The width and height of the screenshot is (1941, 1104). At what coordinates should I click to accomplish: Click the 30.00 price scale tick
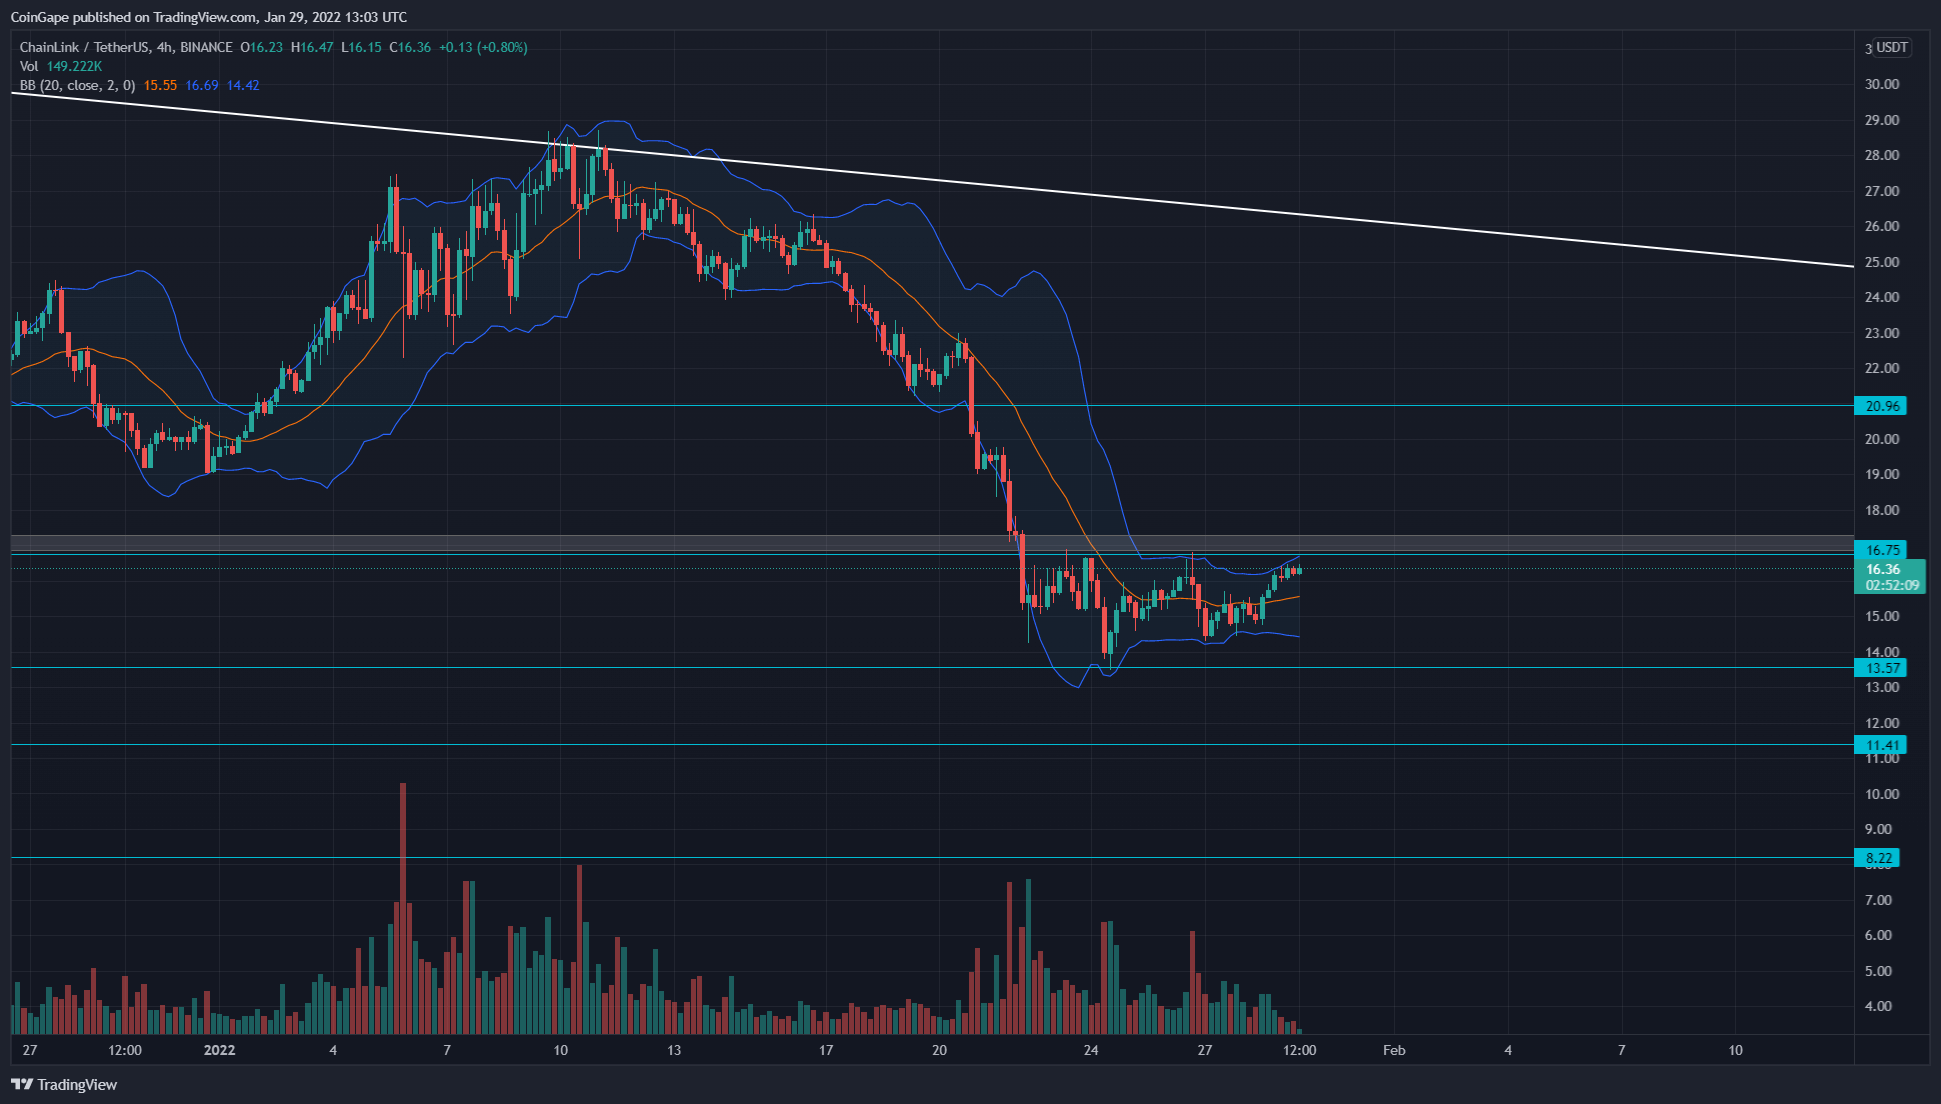coord(1882,84)
